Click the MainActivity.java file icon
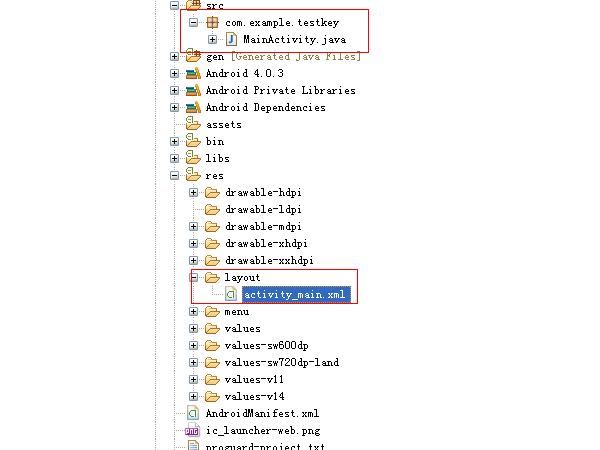600x450 pixels. click(x=231, y=39)
